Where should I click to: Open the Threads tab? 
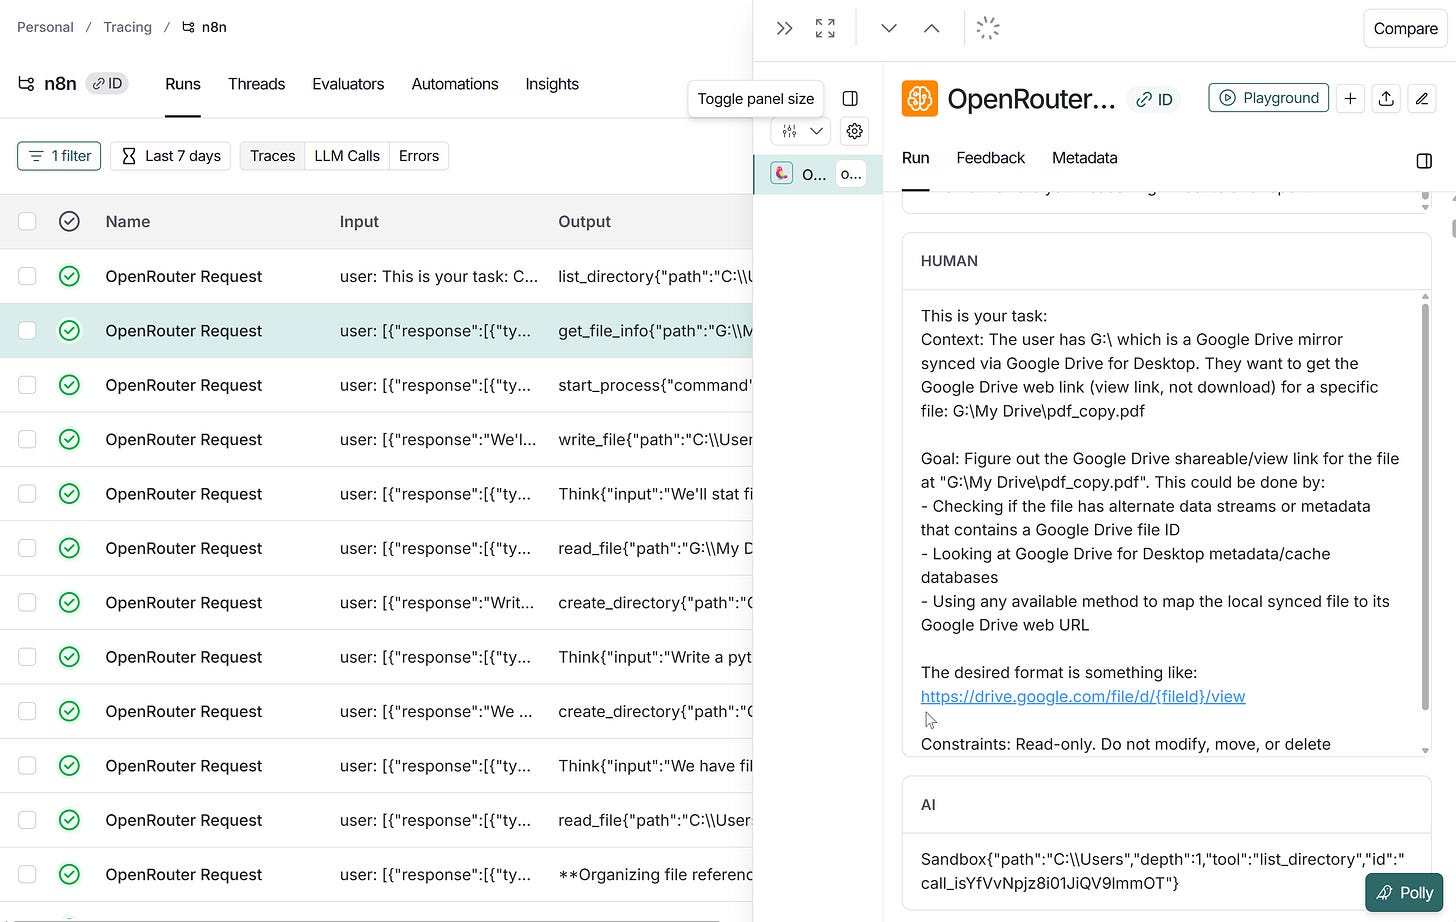(256, 84)
